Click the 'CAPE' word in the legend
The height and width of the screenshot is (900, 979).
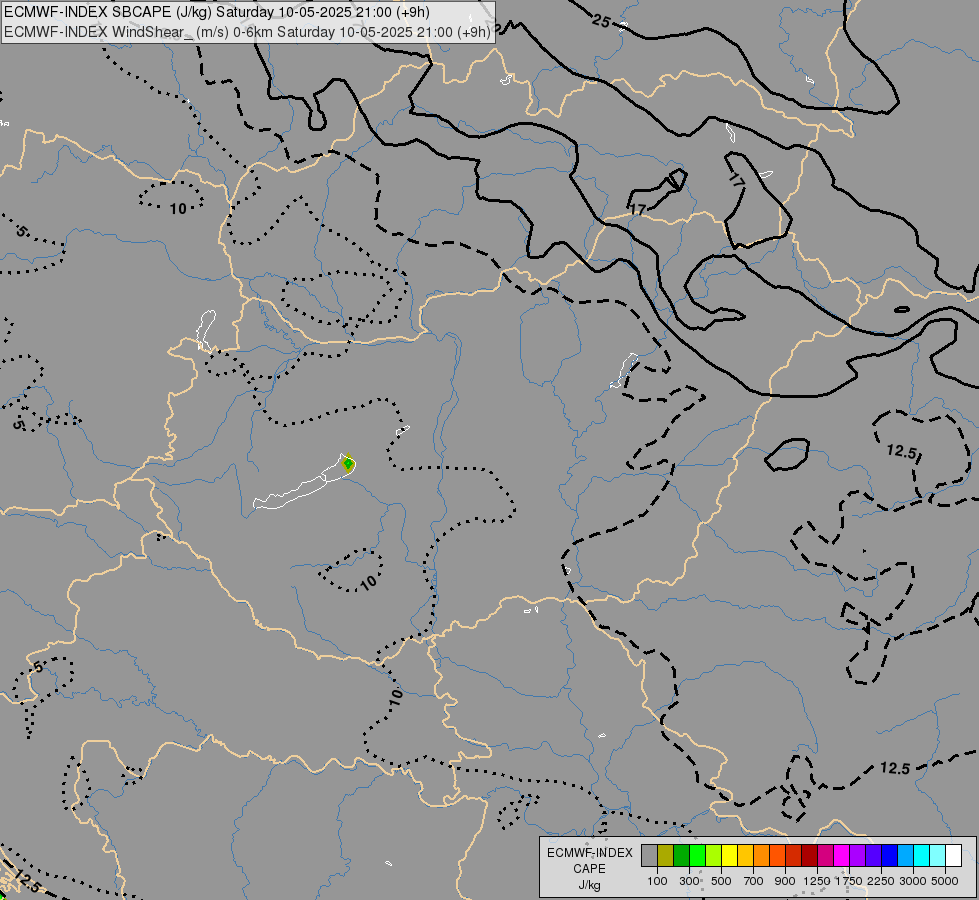[x=589, y=869]
